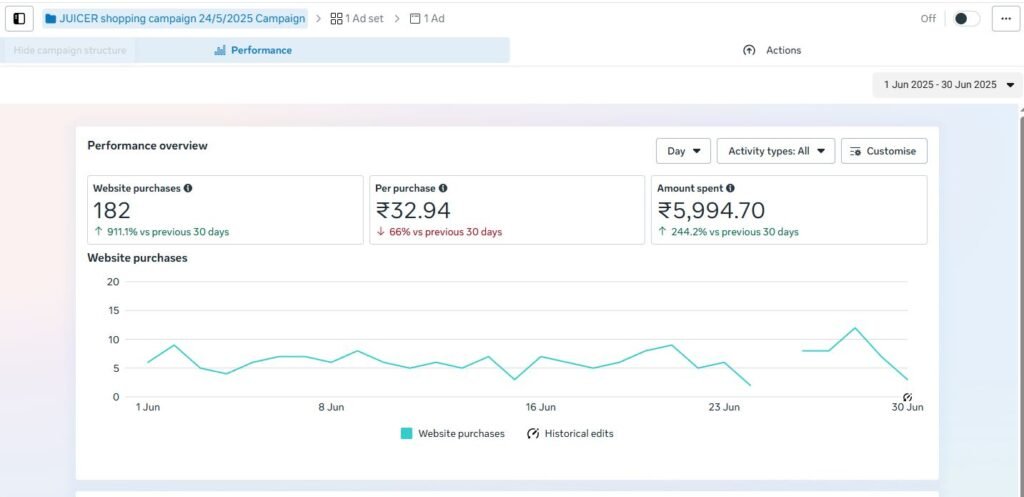Click the historical edits marker on chart
The width and height of the screenshot is (1024, 497).
(x=907, y=397)
